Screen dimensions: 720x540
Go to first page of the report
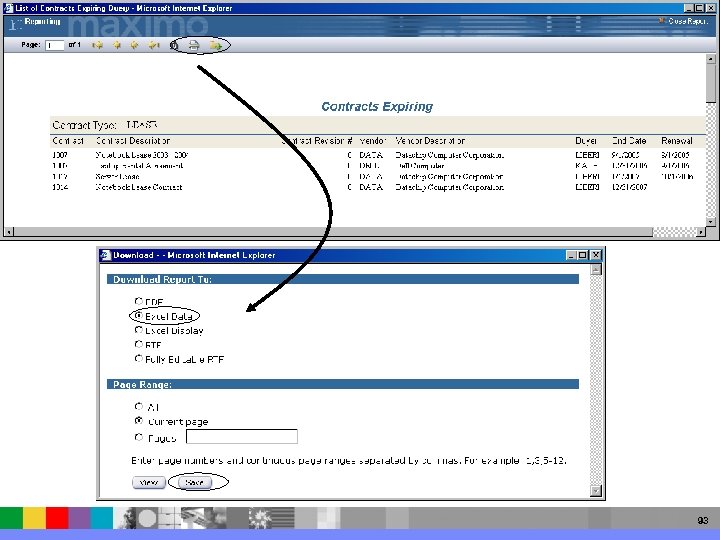coord(97,45)
